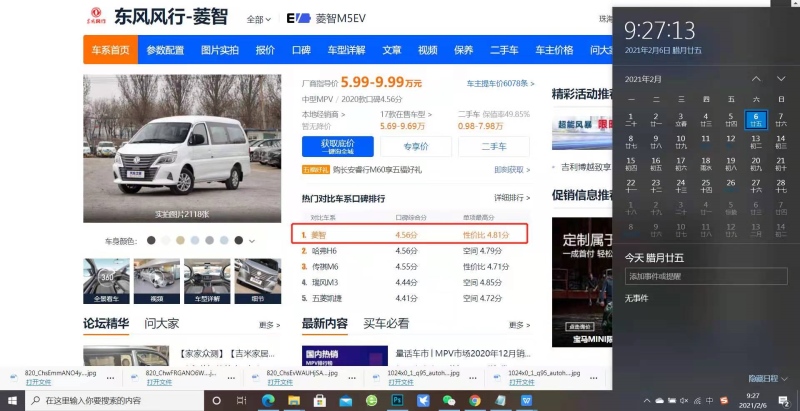Click the Dongfeng Fengxing brand logo
The image size is (800, 411).
pyautogui.click(x=96, y=16)
